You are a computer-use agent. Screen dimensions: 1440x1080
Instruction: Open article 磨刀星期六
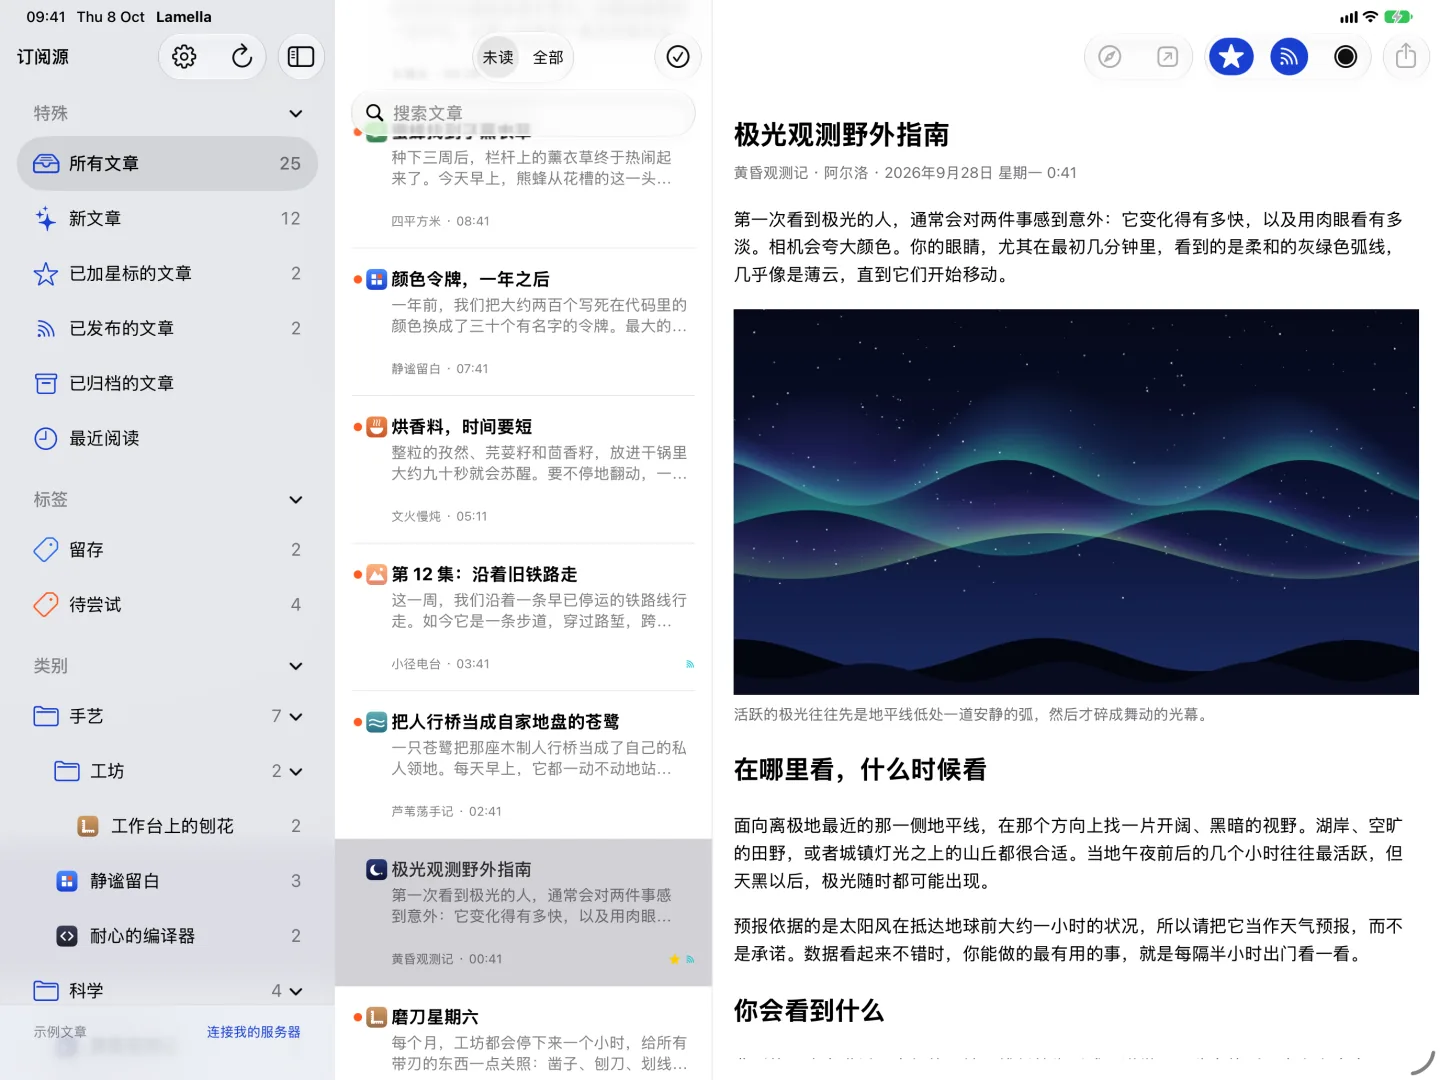pos(523,1034)
